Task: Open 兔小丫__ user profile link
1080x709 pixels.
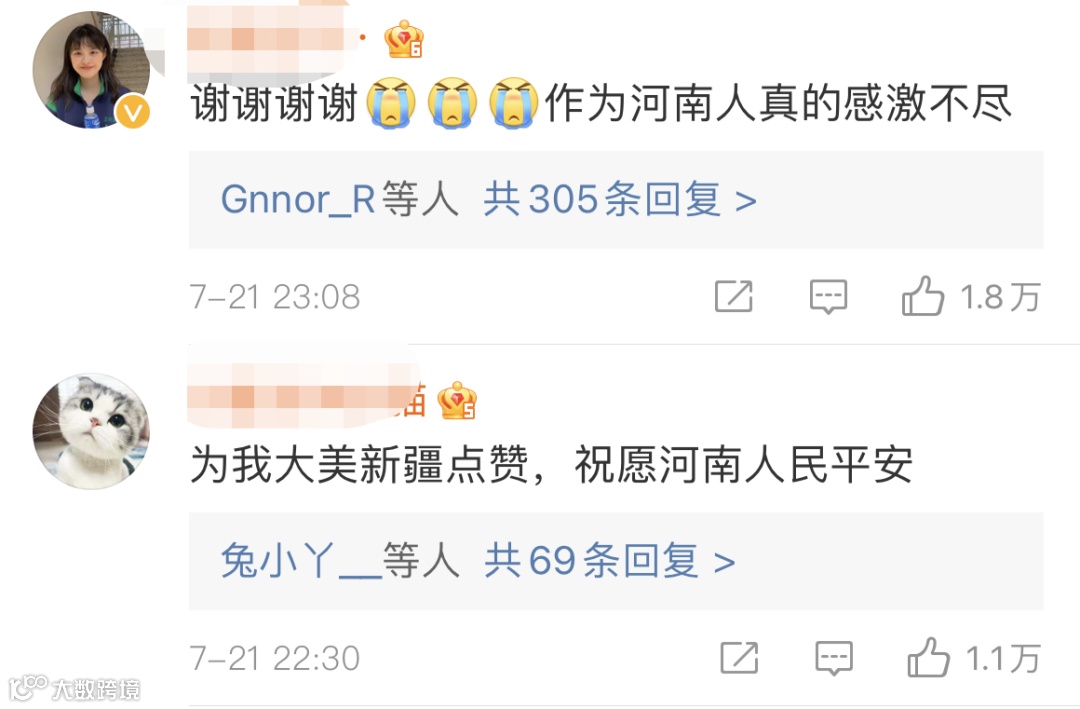Action: (301, 561)
